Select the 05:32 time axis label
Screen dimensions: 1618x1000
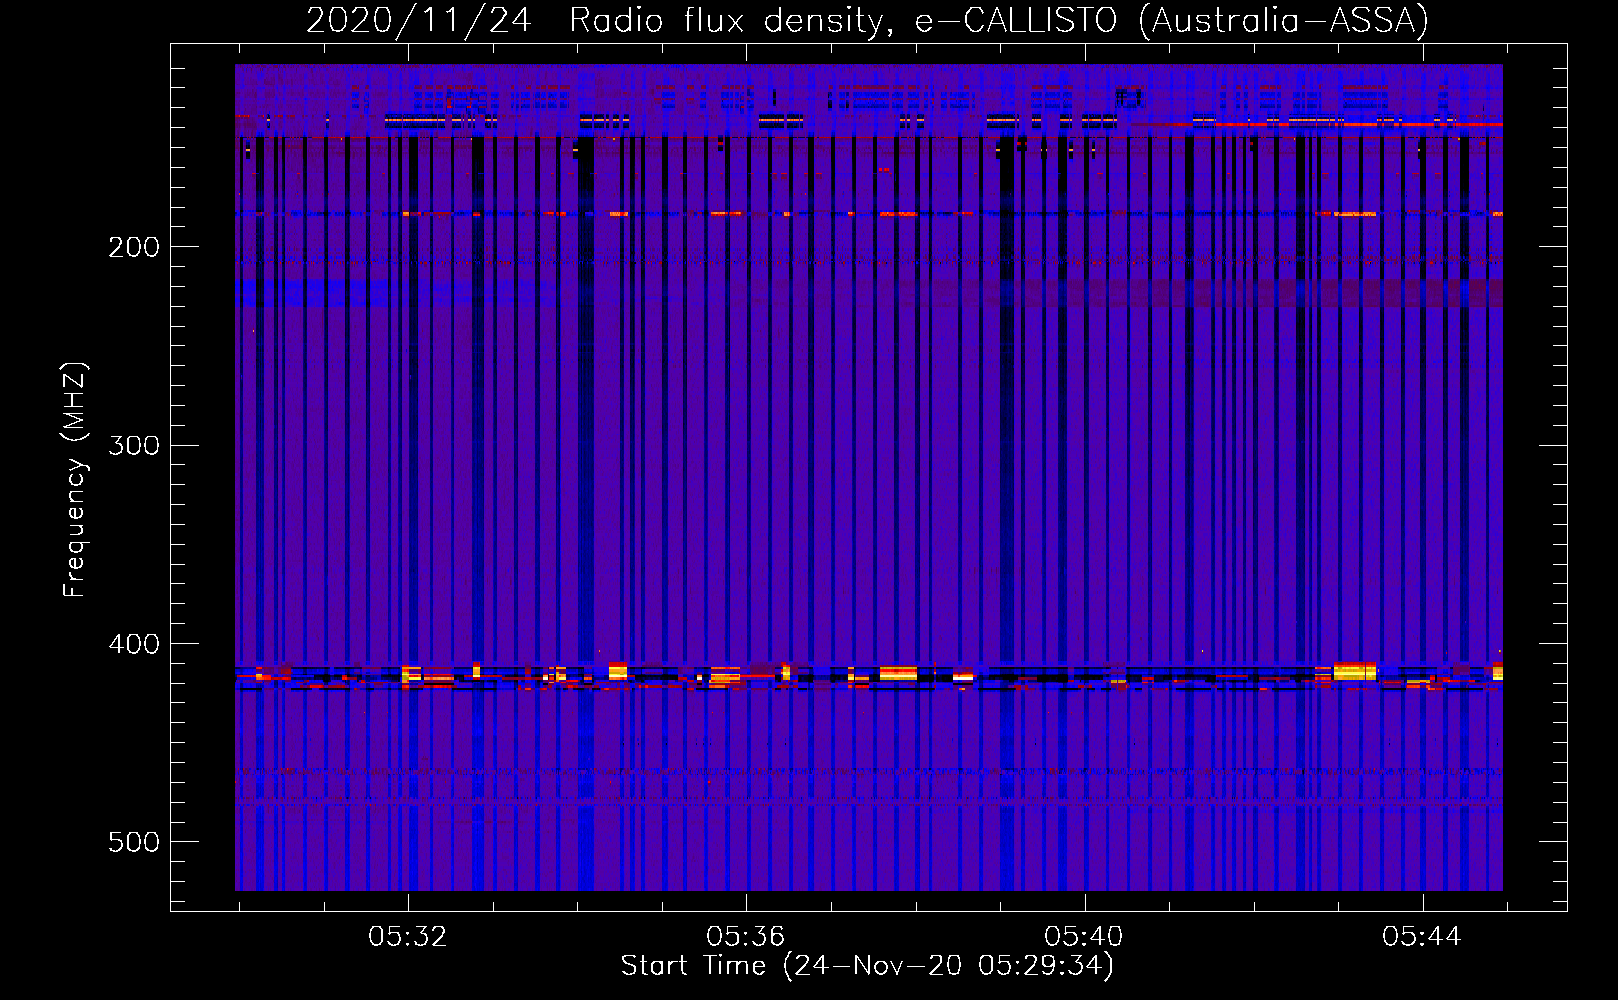[407, 937]
